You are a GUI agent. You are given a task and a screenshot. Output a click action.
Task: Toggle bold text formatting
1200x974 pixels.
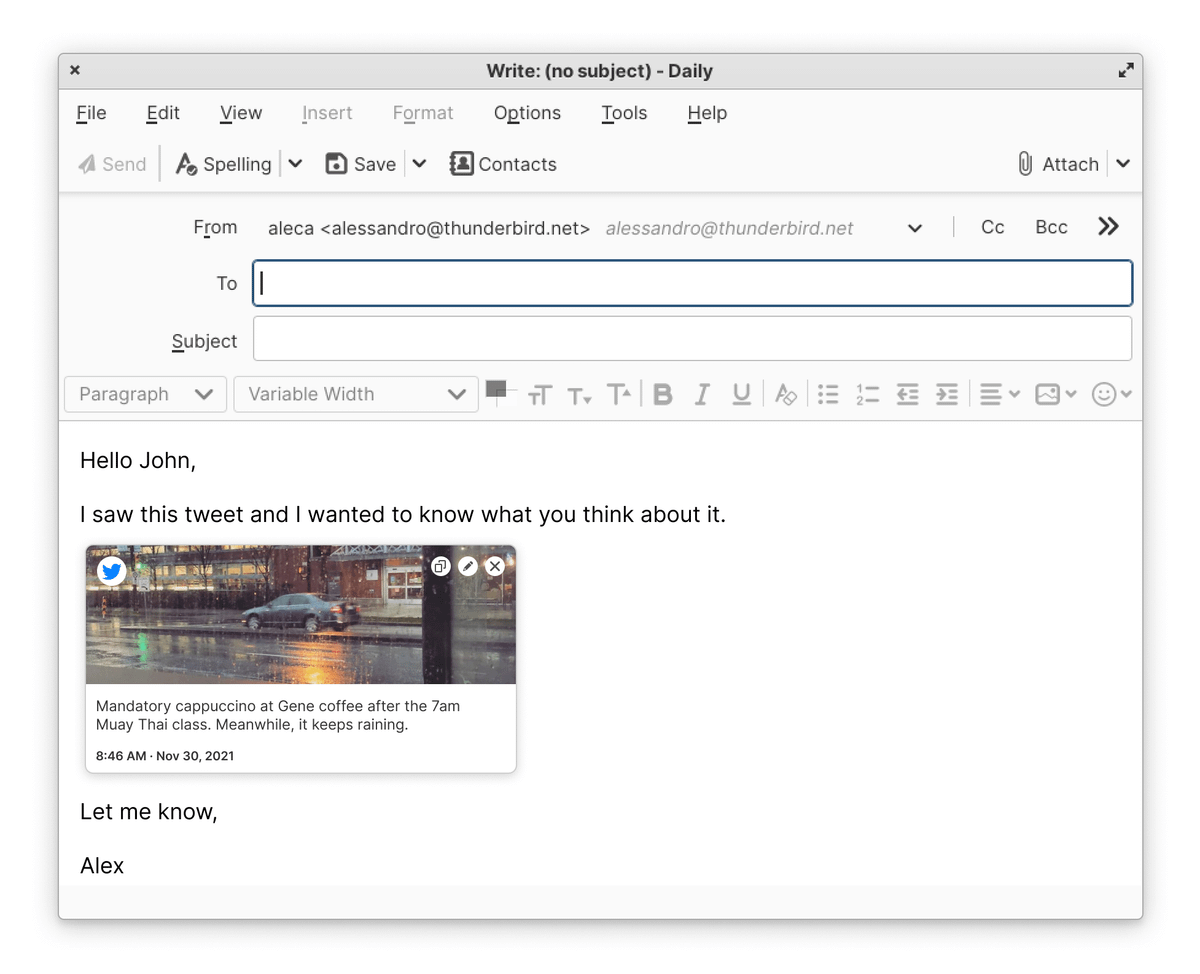point(662,394)
